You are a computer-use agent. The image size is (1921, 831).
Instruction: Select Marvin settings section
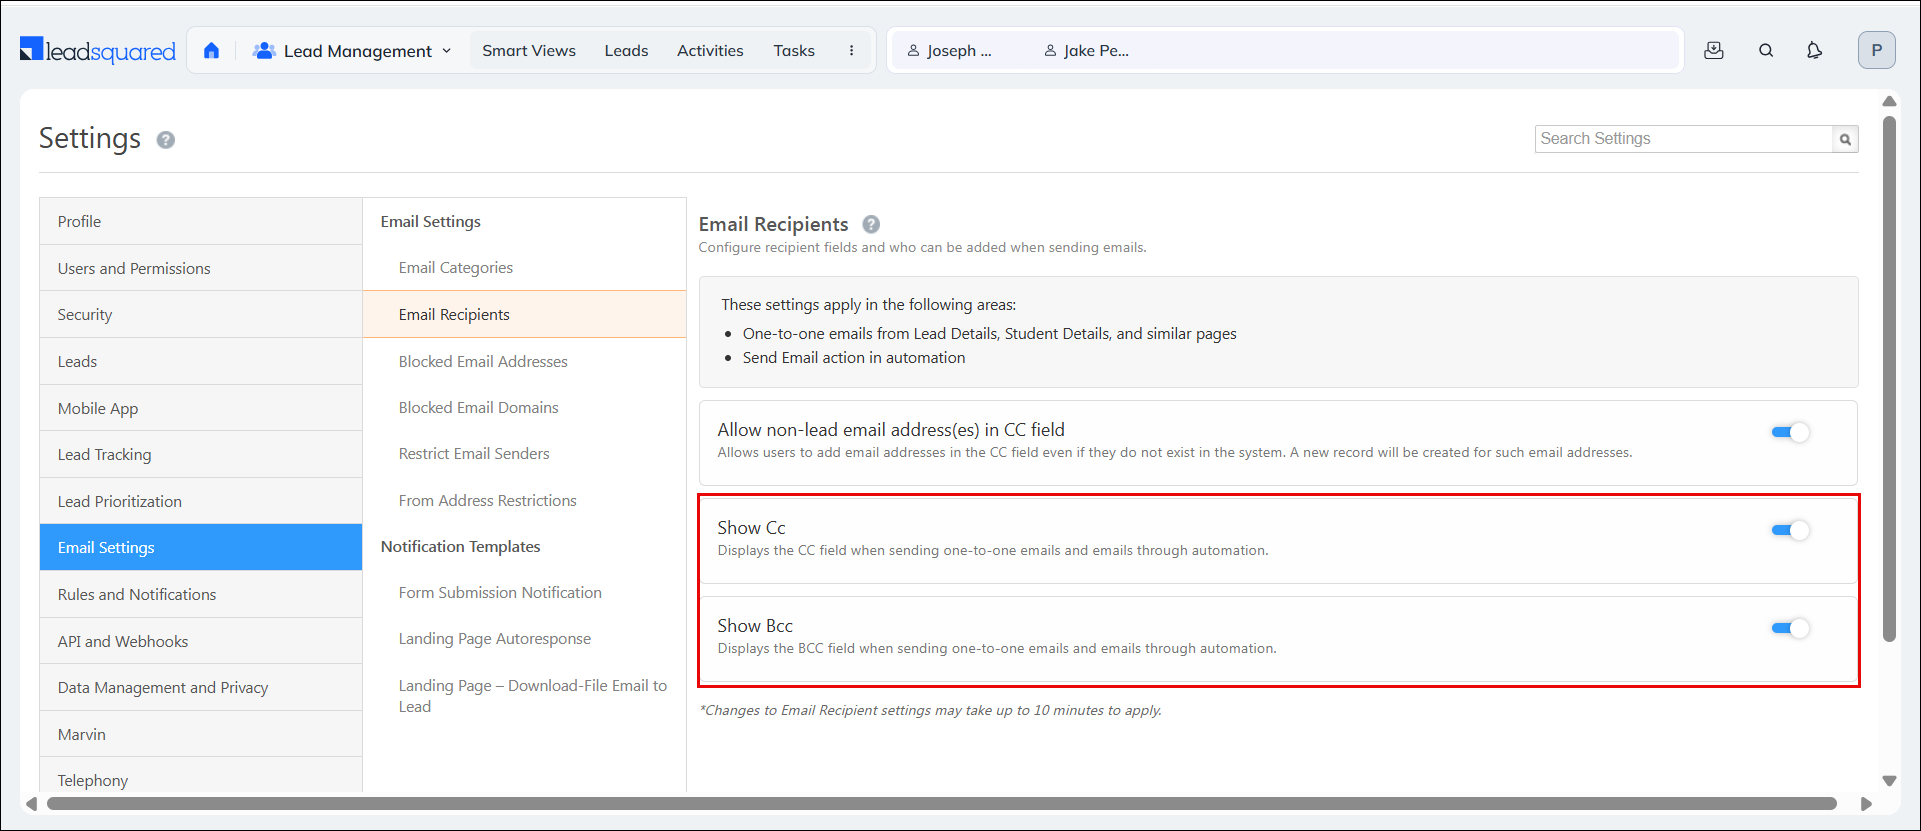pyautogui.click(x=201, y=734)
